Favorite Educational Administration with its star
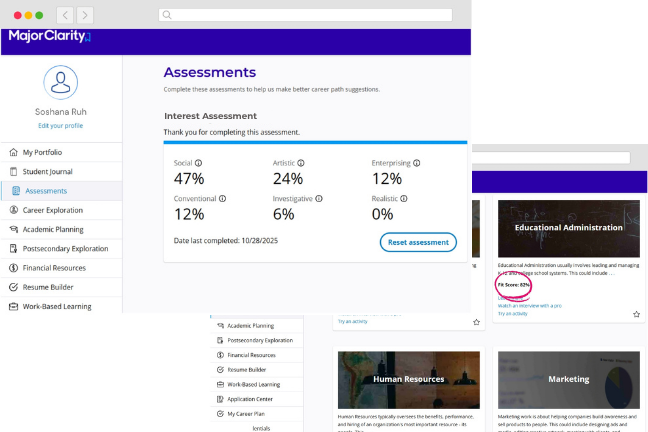Screen dimensions: 648x432 coord(636,314)
